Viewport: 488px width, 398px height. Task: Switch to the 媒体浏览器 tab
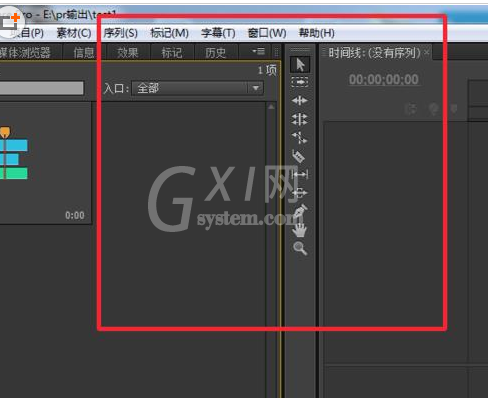click(25, 52)
